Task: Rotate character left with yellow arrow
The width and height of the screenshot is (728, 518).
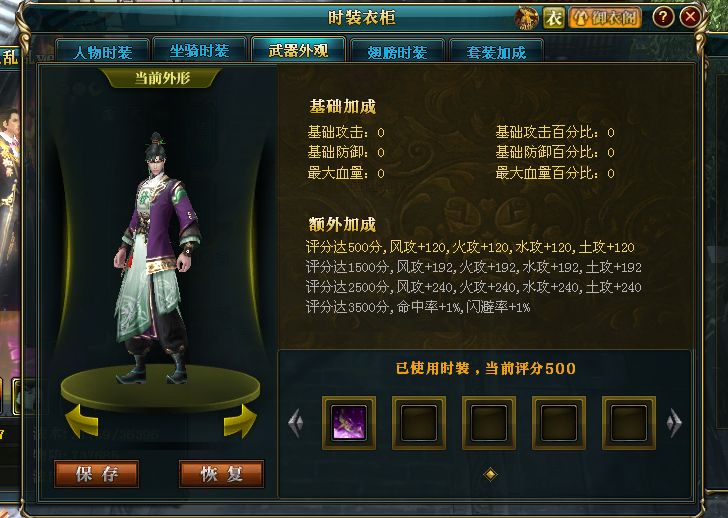Action: coord(82,421)
